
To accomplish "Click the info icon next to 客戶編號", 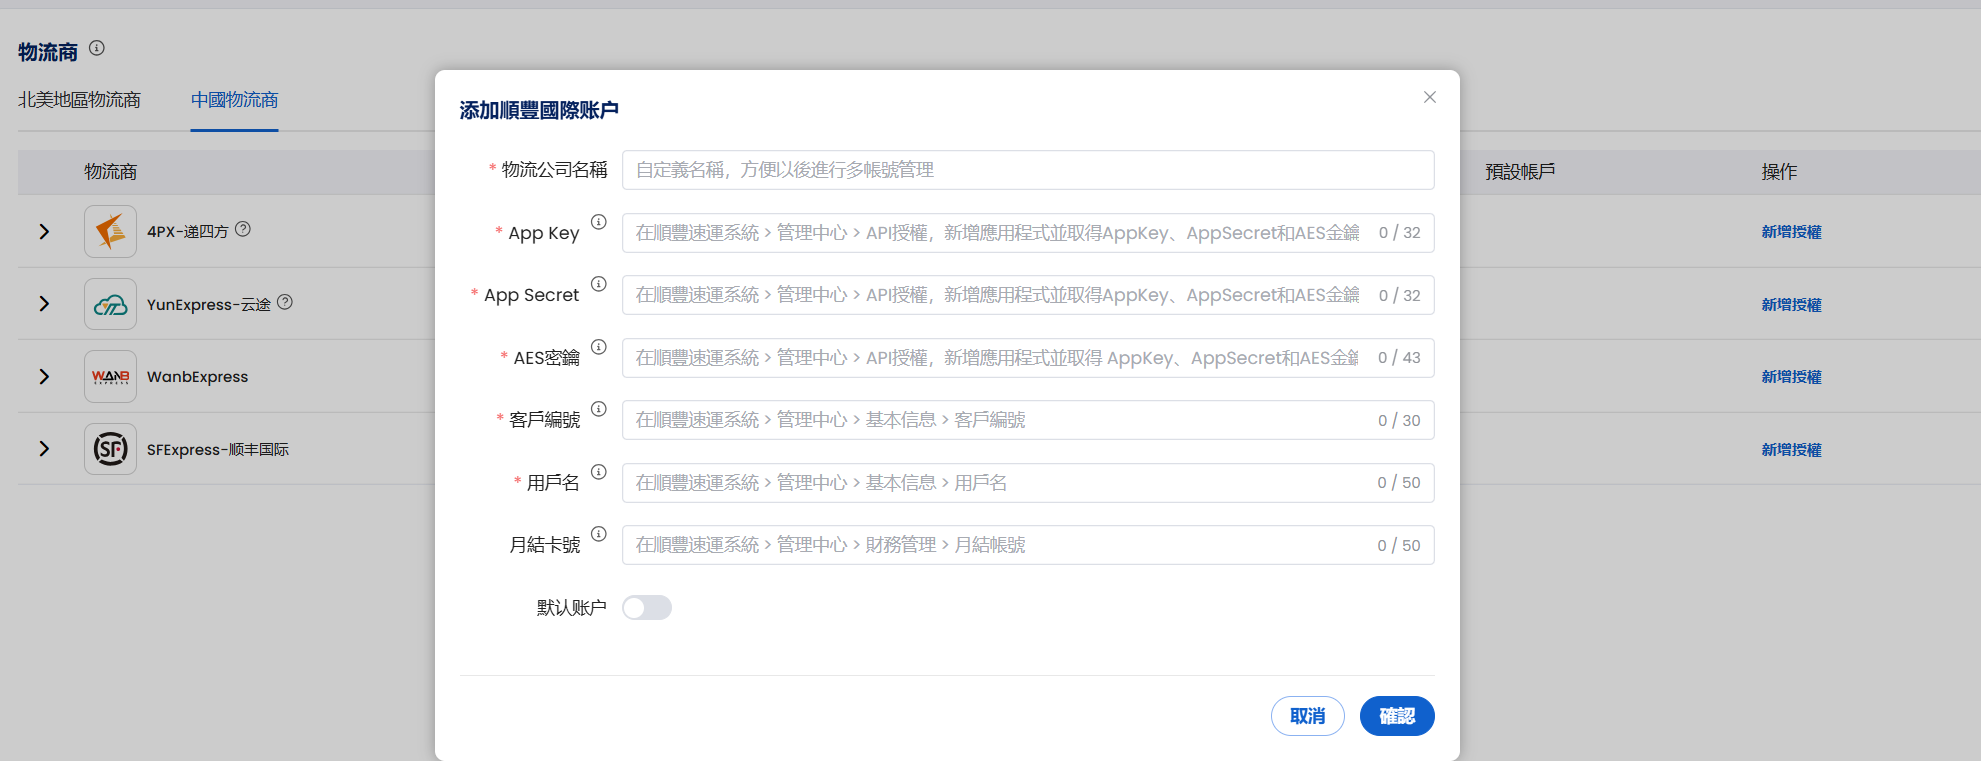I will pos(598,409).
